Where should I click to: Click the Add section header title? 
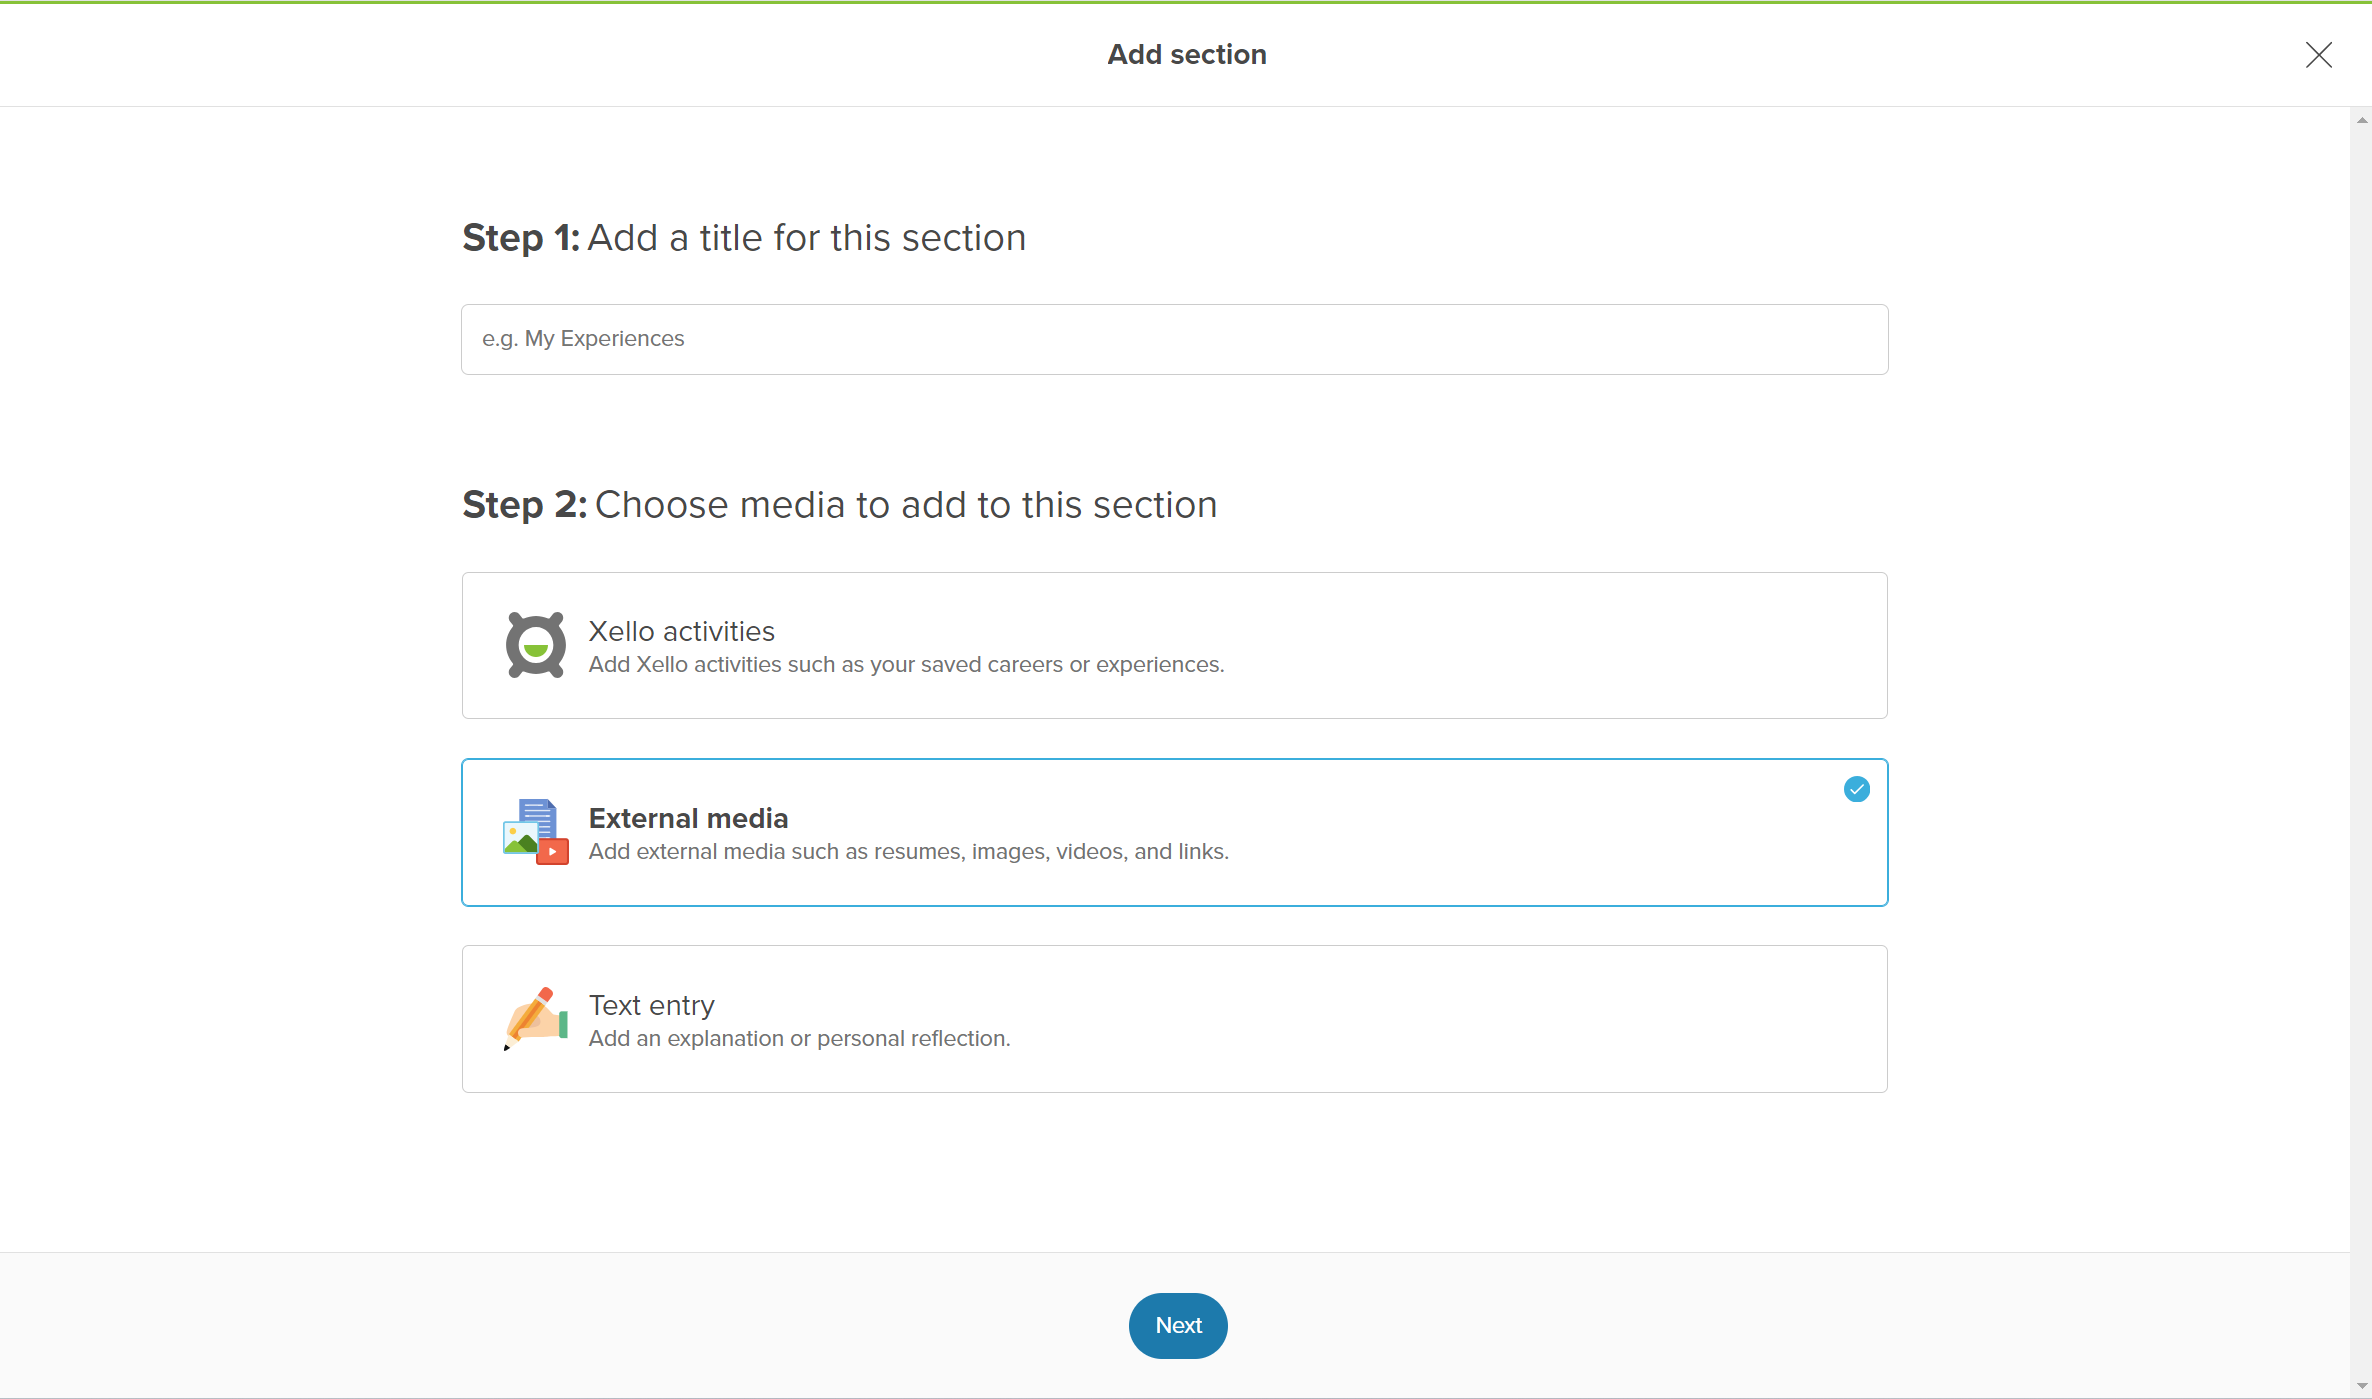[x=1186, y=55]
